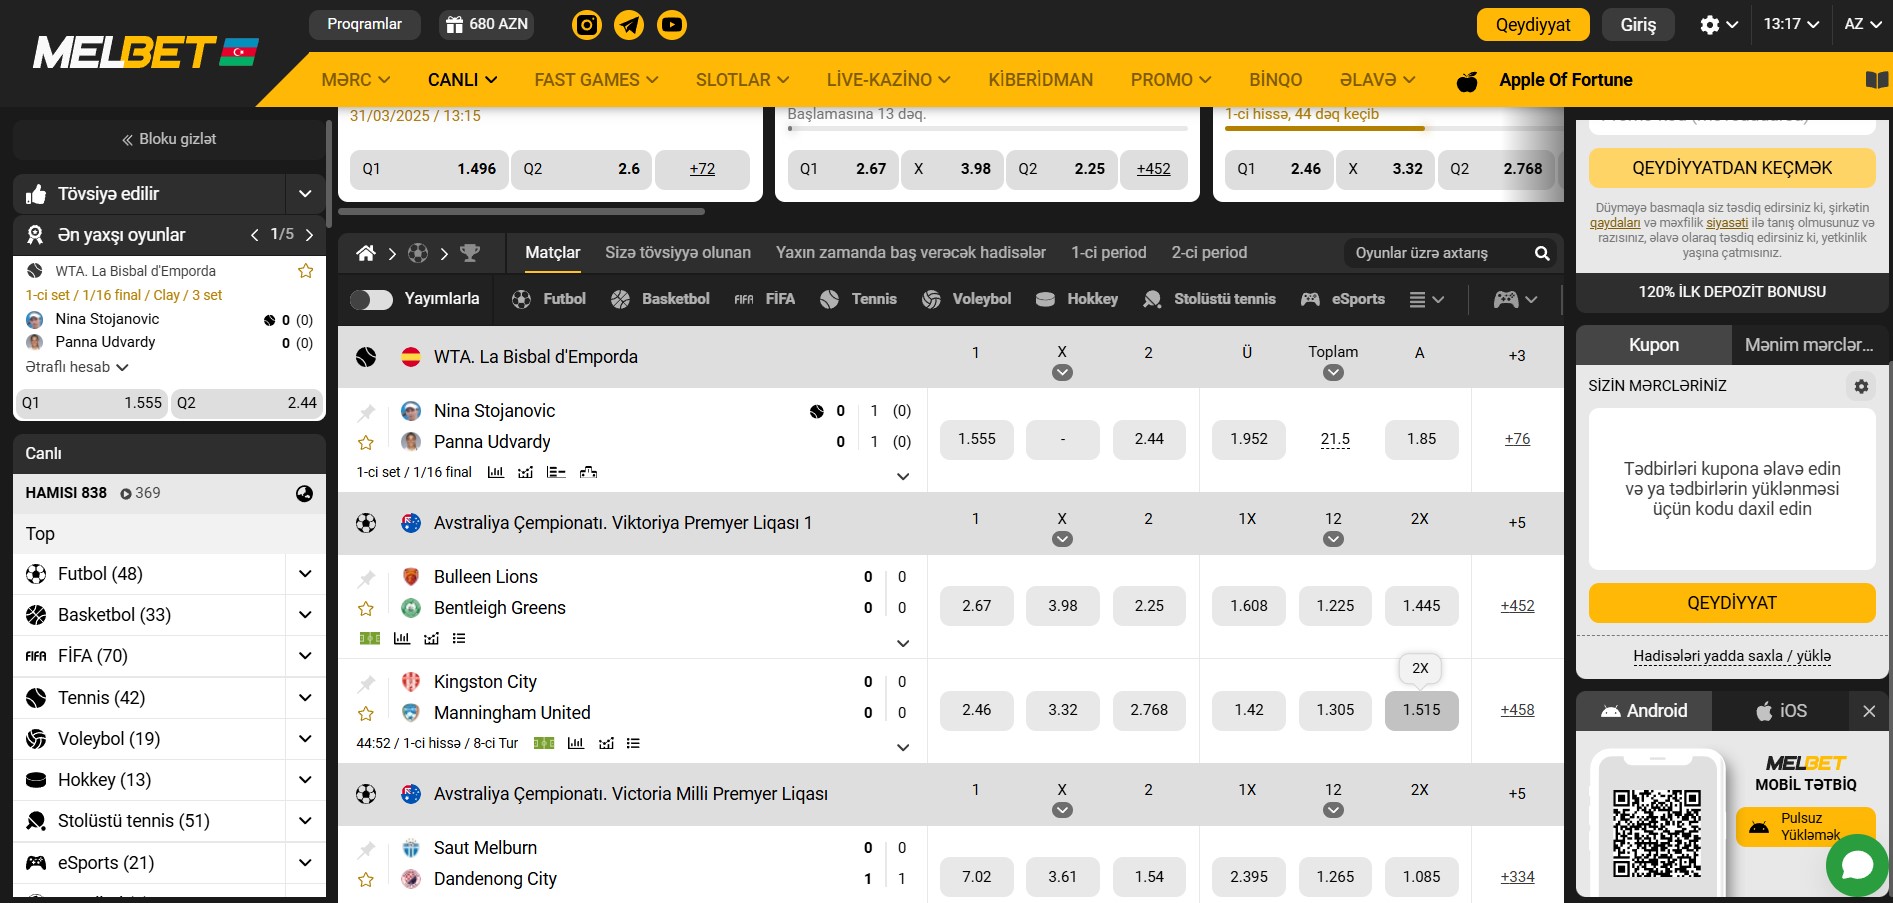Open statistics chart icon for Kingston City match
This screenshot has height=903, width=1893.
pos(576,743)
